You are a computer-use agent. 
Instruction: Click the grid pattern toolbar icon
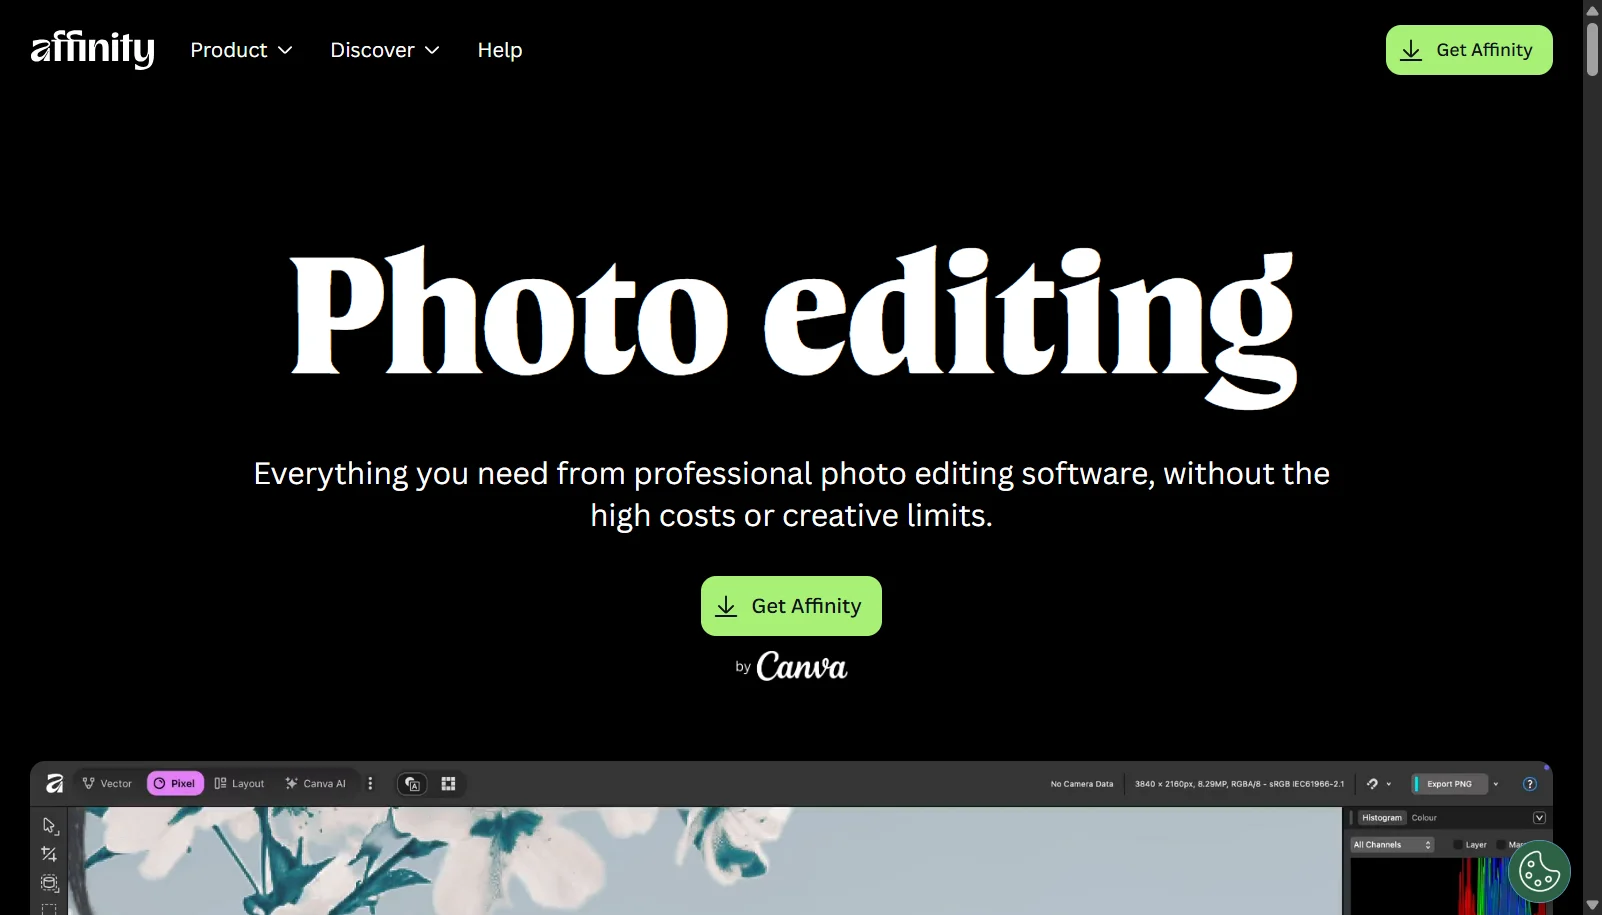pyautogui.click(x=448, y=784)
